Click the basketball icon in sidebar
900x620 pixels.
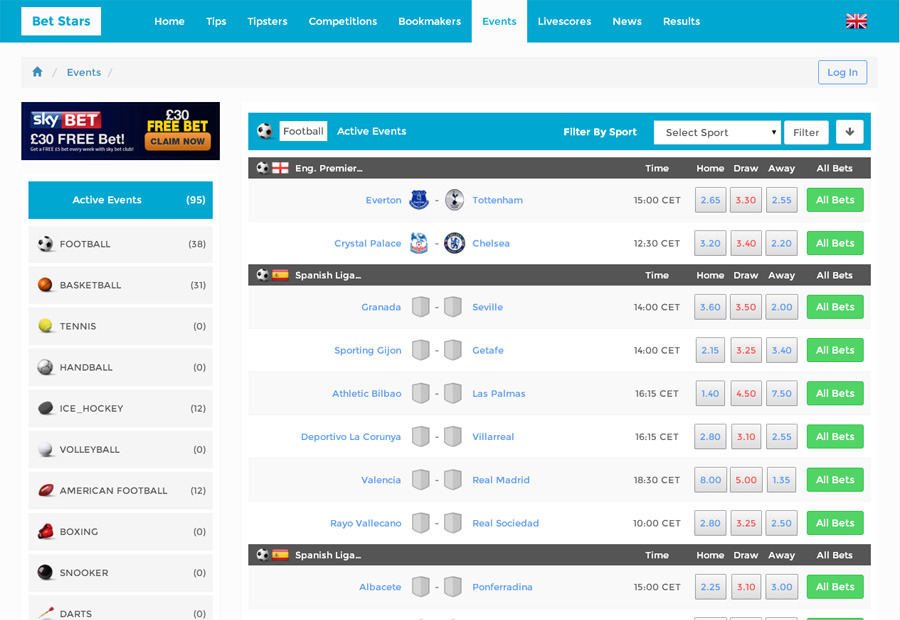pyautogui.click(x=45, y=285)
